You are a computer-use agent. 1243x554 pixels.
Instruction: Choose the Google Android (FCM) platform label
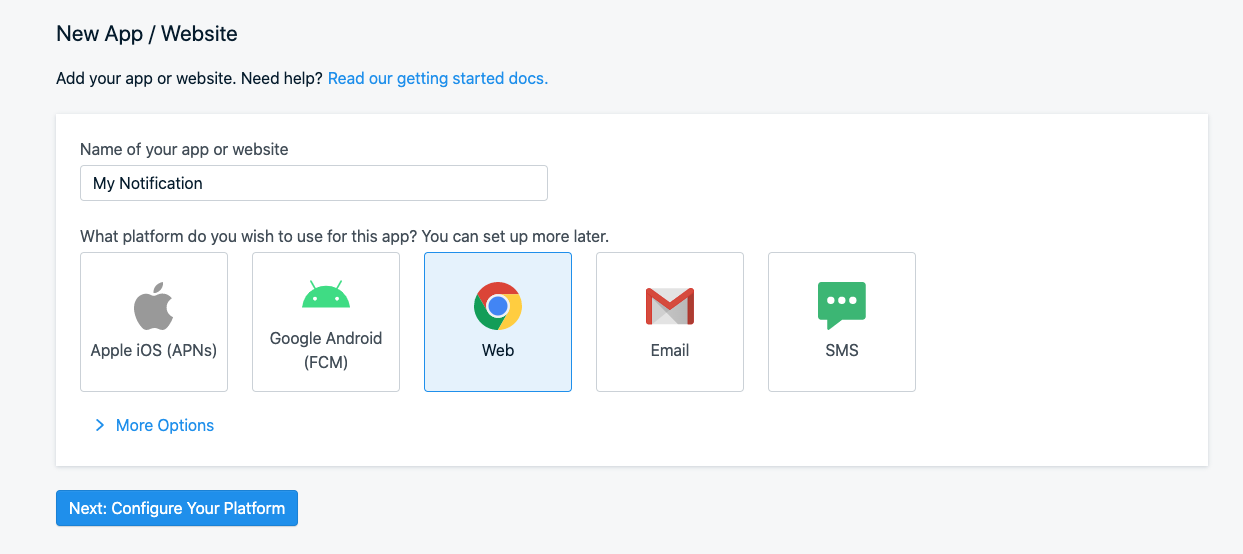tap(326, 350)
